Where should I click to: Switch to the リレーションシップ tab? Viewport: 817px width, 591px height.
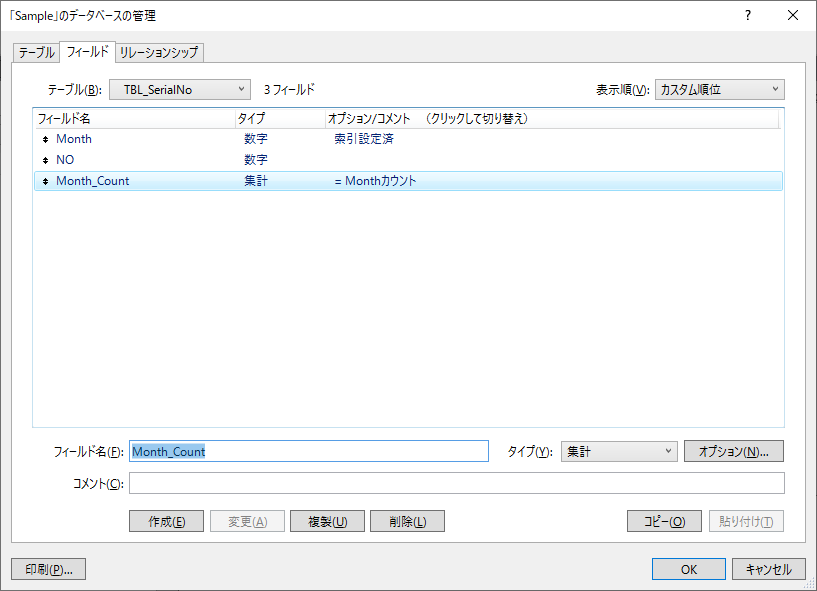point(158,51)
